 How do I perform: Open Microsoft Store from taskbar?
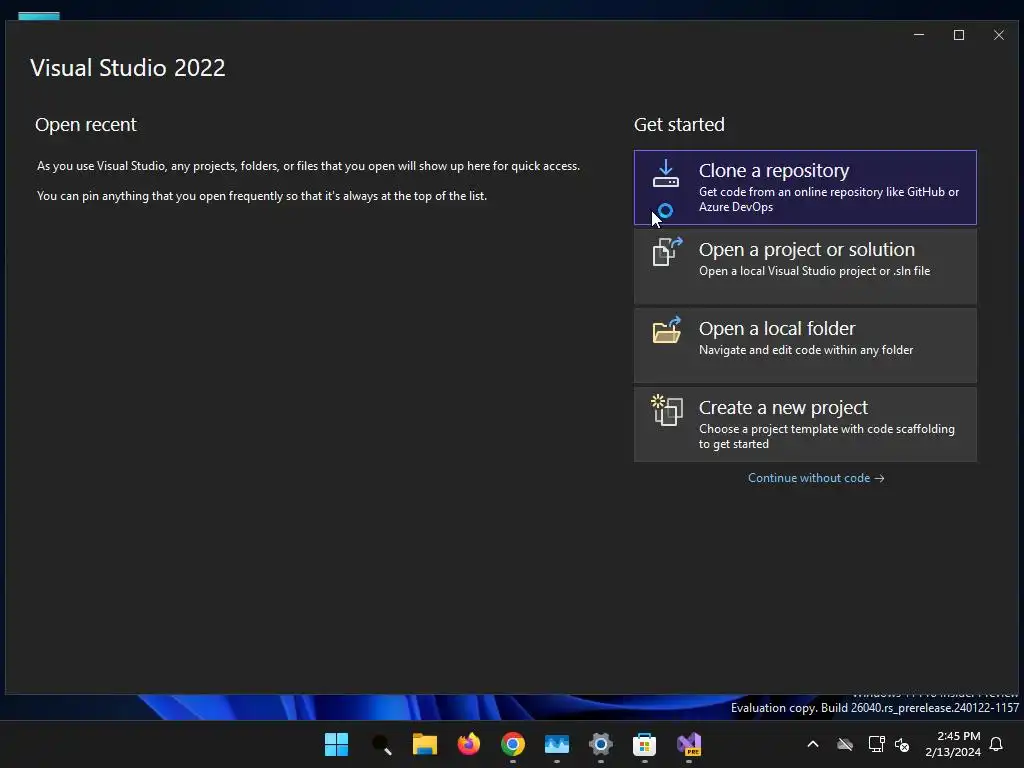644,744
